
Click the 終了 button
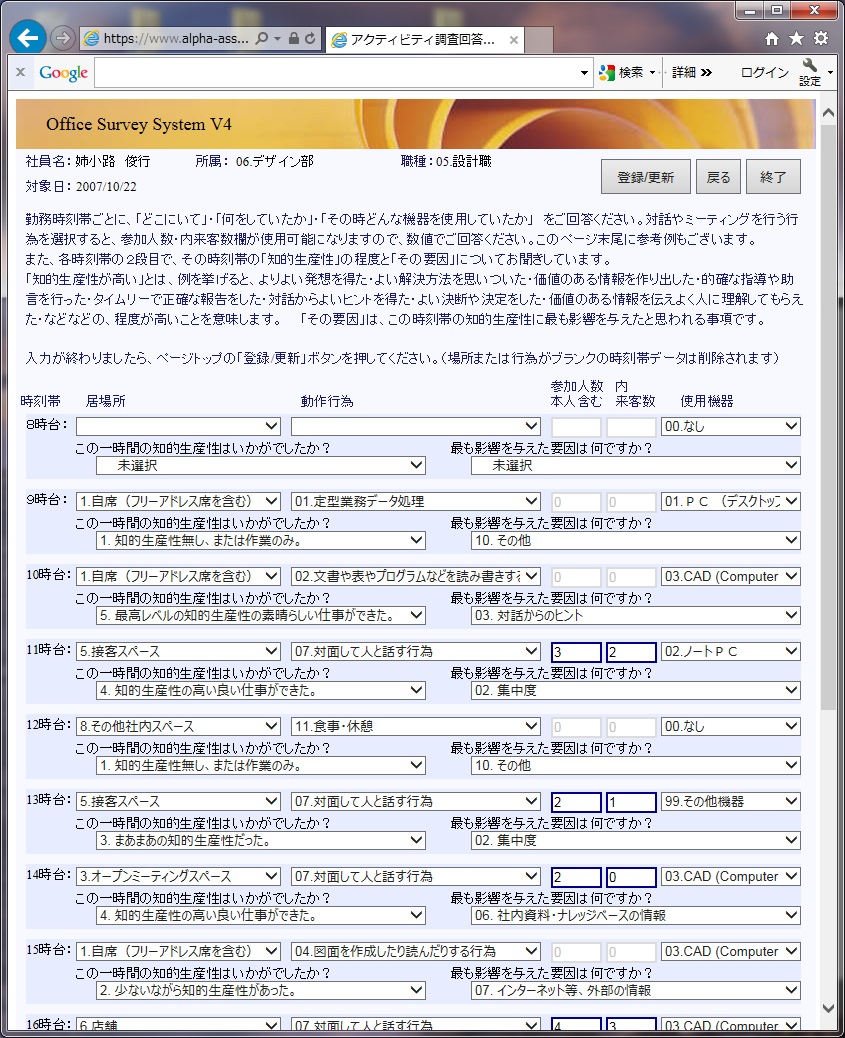pyautogui.click(x=773, y=177)
